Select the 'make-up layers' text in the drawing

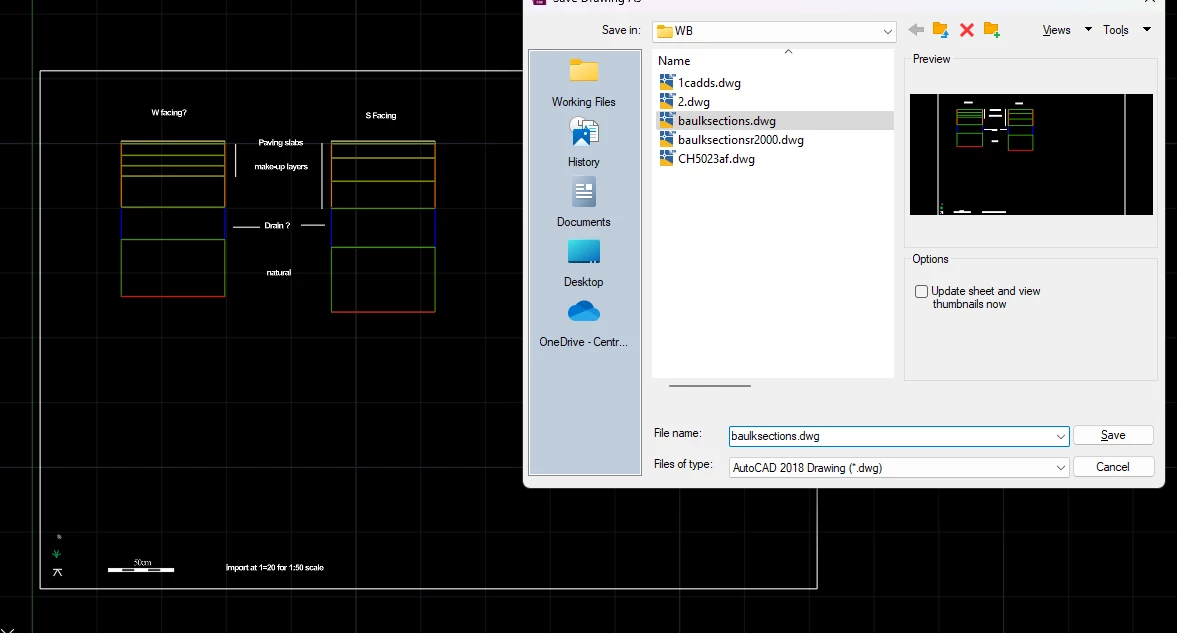click(x=281, y=167)
